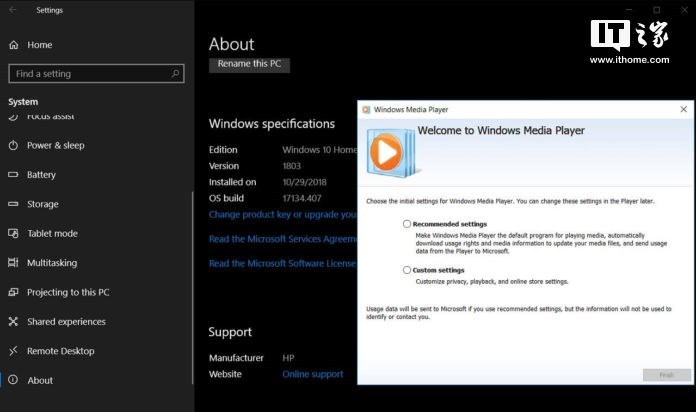
Task: Select the Battery icon
Action: click(13, 174)
